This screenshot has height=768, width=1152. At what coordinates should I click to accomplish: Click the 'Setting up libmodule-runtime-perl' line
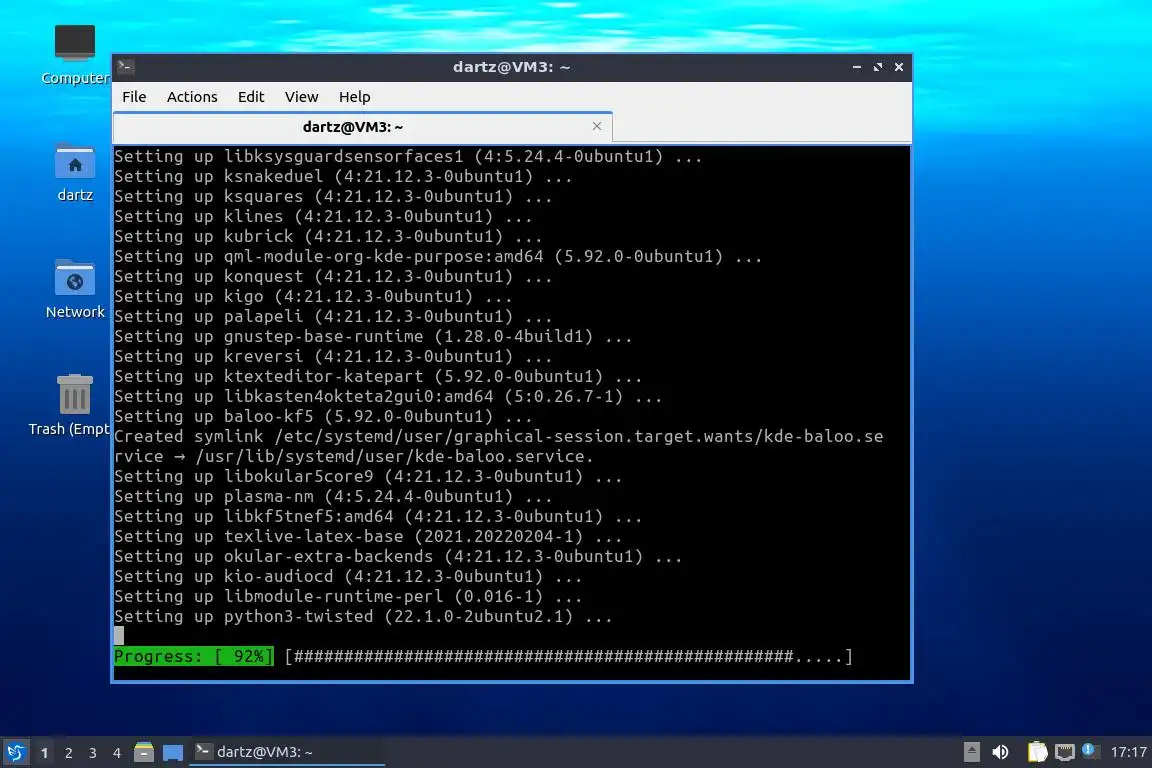click(348, 596)
